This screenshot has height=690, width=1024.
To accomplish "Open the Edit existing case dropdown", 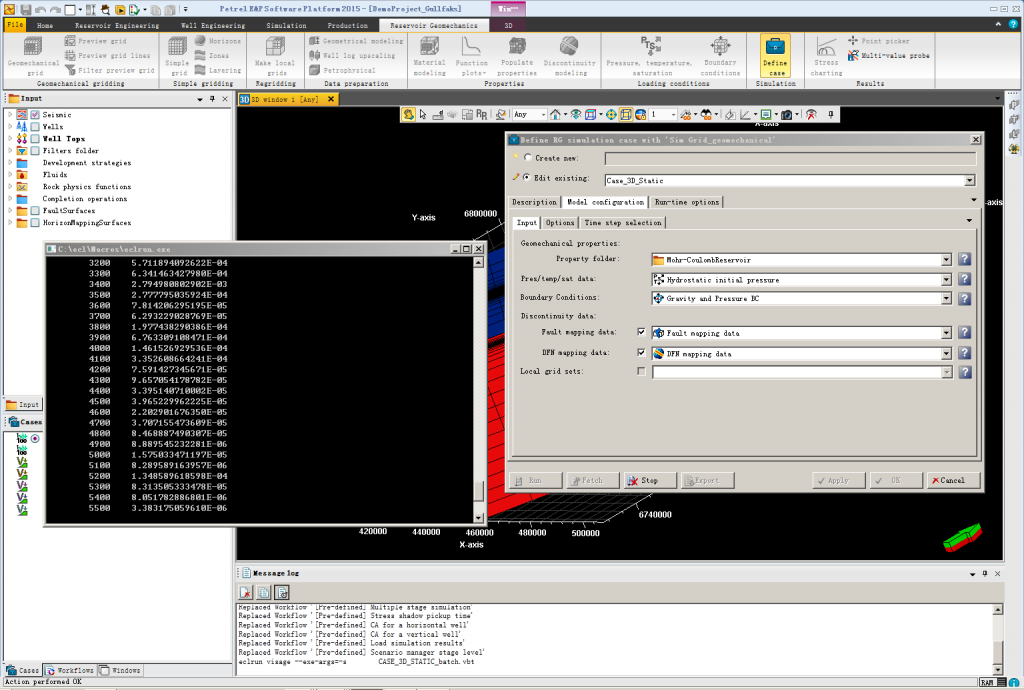I will click(x=970, y=181).
